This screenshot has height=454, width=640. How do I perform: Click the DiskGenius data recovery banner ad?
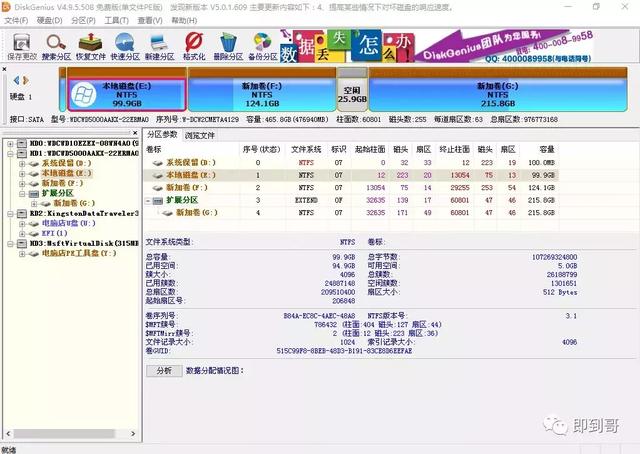436,46
